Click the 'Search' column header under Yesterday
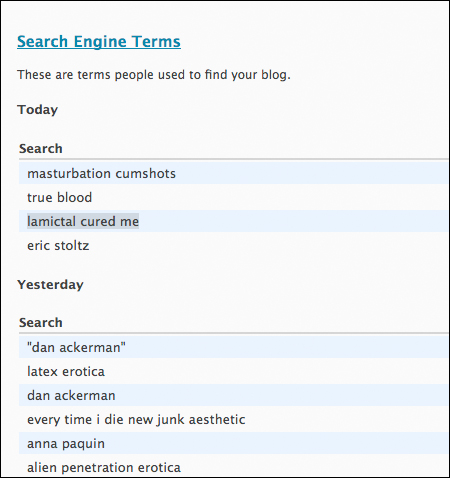The width and height of the screenshot is (450, 478). pos(41,322)
